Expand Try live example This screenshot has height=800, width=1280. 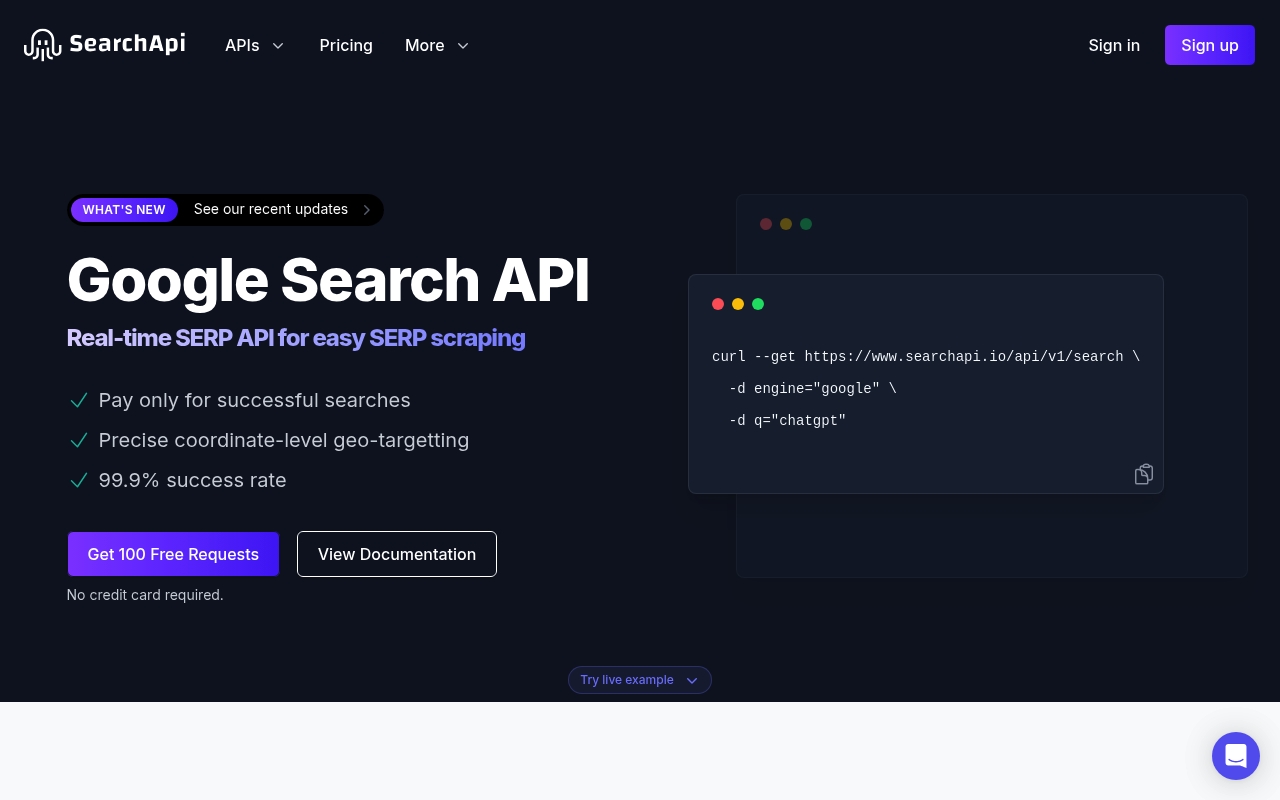(640, 680)
